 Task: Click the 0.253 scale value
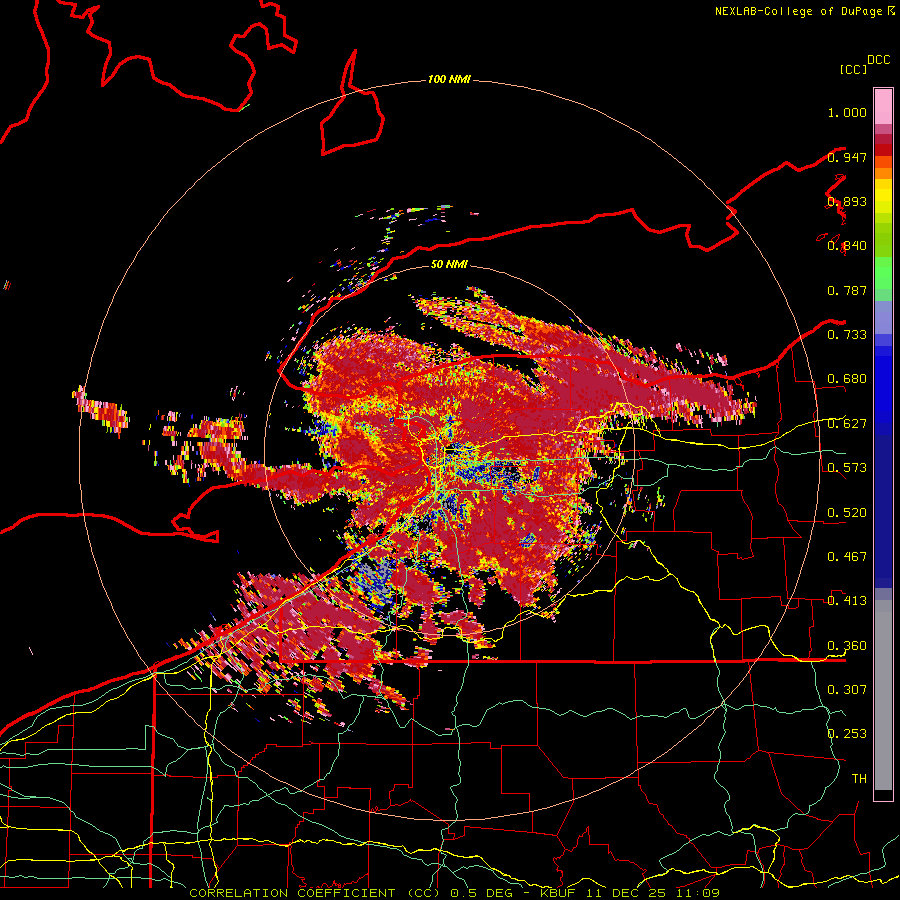(x=847, y=734)
